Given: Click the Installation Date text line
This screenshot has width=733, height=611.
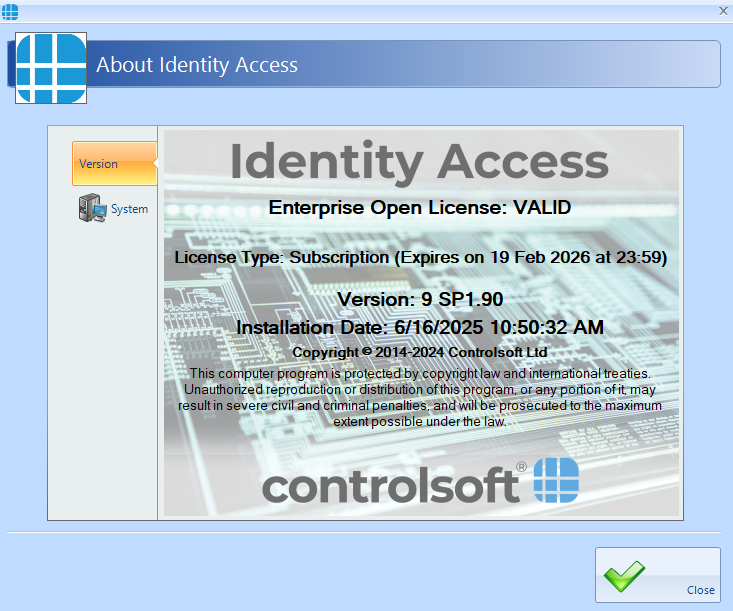Looking at the screenshot, I should (x=420, y=327).
